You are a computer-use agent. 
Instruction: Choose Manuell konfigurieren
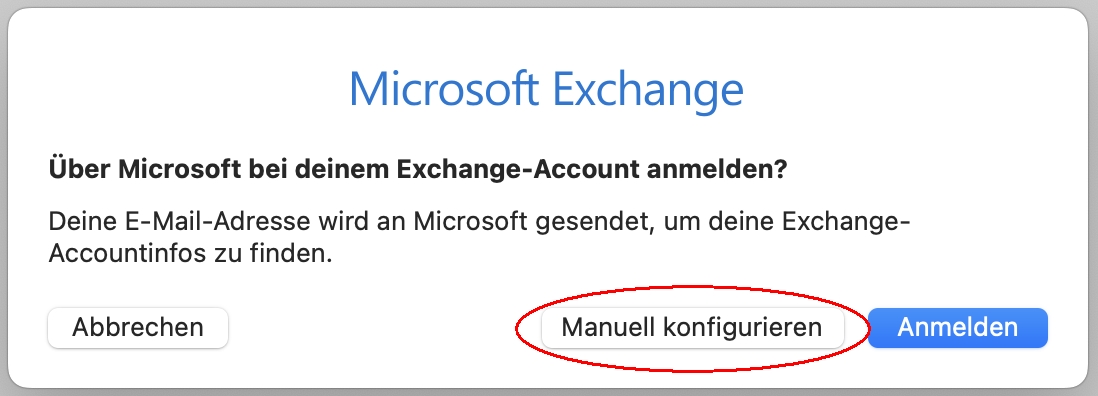[x=693, y=327]
